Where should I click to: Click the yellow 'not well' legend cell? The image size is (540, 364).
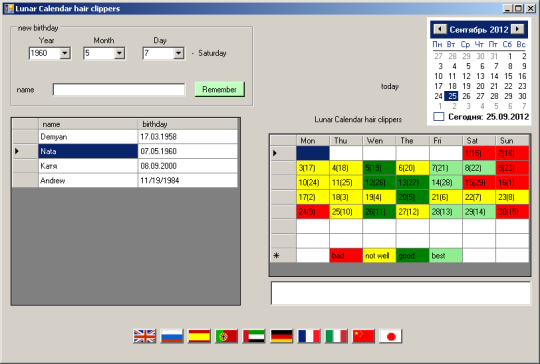point(379,256)
